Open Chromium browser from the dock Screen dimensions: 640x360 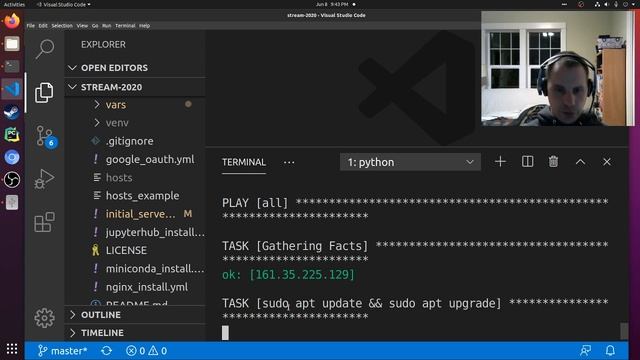click(x=12, y=157)
